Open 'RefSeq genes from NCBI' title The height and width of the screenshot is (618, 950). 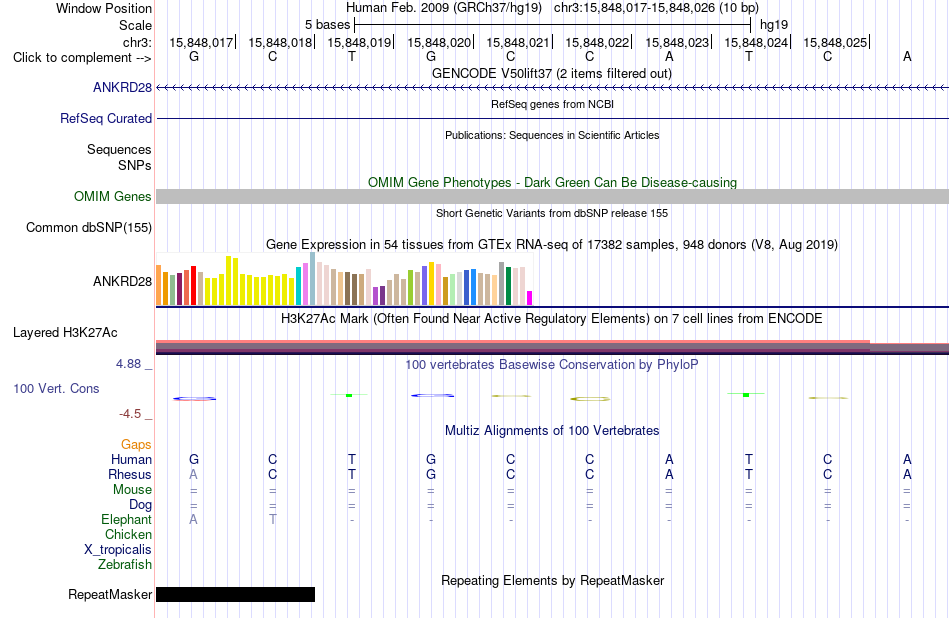pos(552,104)
